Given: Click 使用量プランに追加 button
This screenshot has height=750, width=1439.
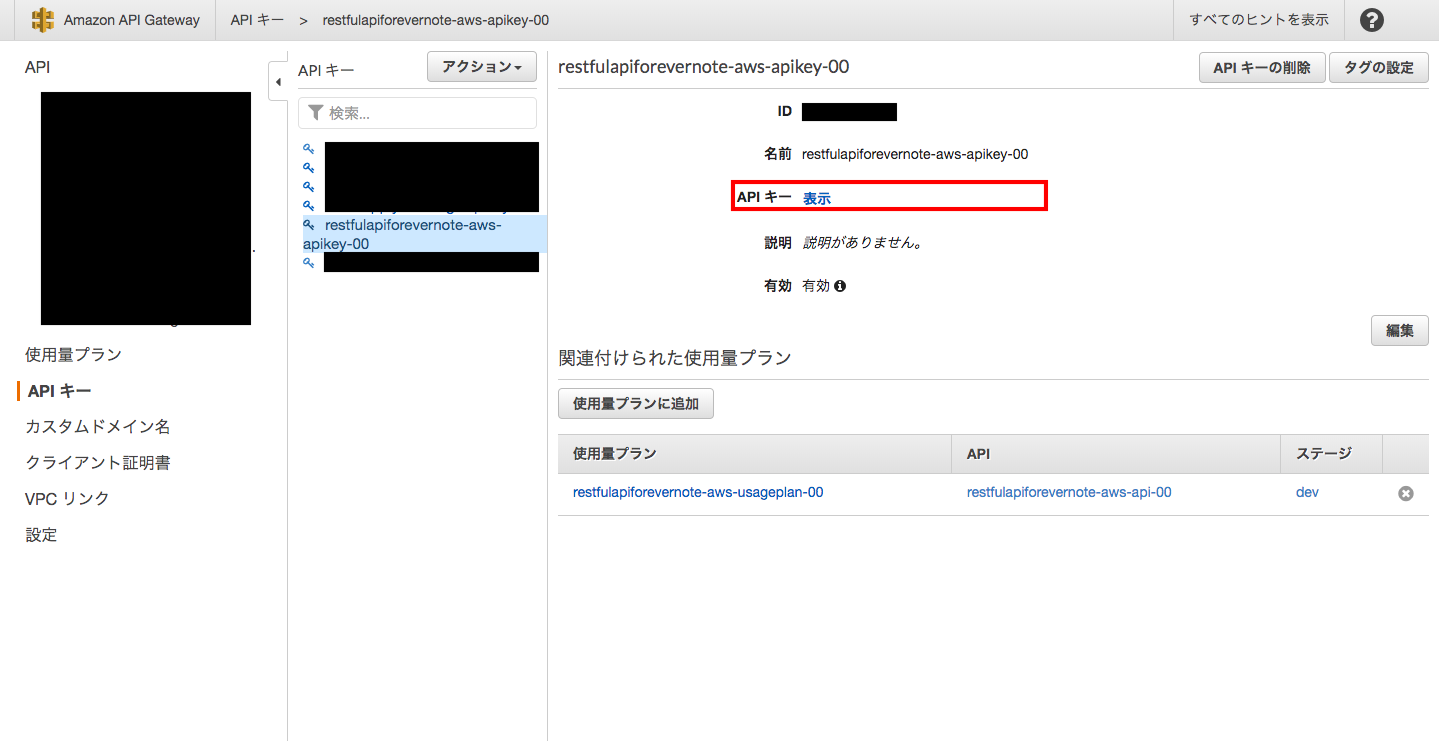Looking at the screenshot, I should point(636,404).
